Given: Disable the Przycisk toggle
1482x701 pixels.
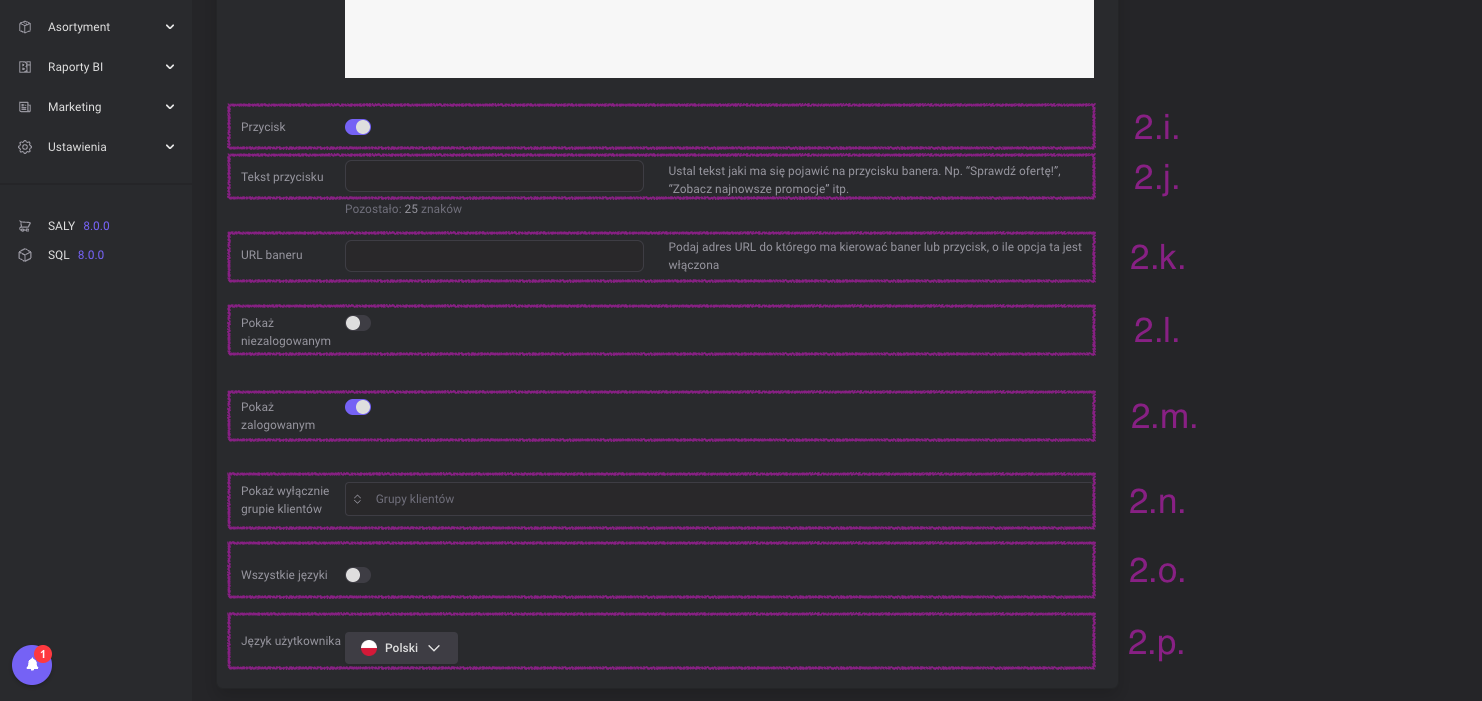Looking at the screenshot, I should (x=358, y=127).
